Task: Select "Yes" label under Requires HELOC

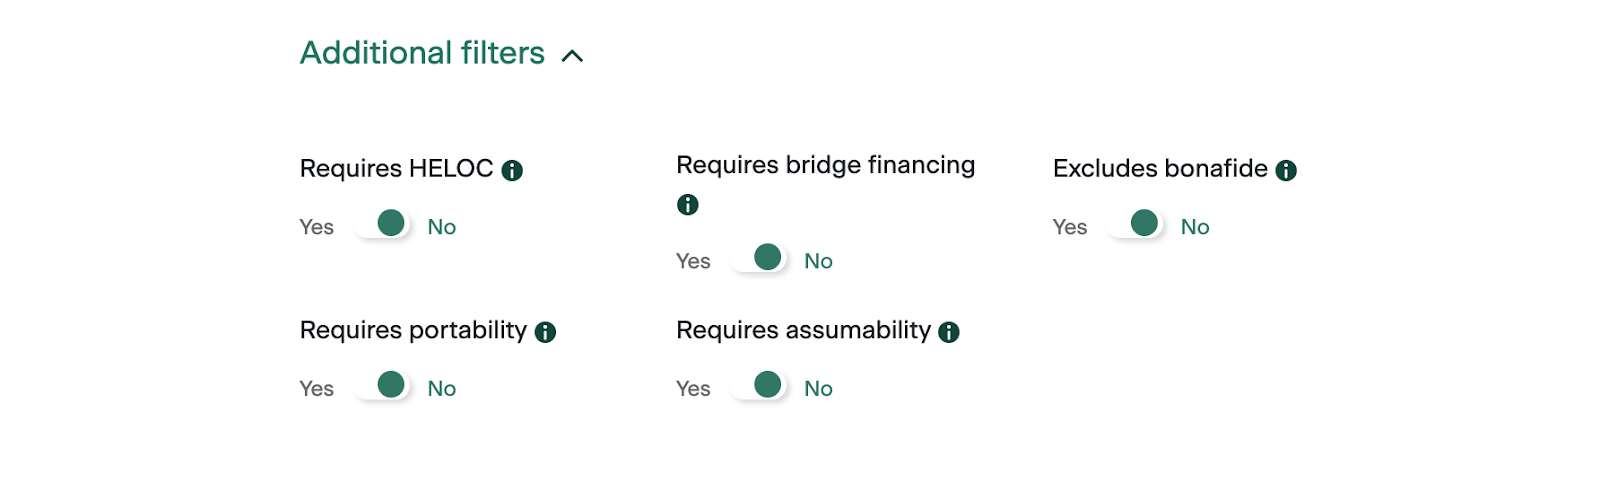Action: [x=316, y=227]
